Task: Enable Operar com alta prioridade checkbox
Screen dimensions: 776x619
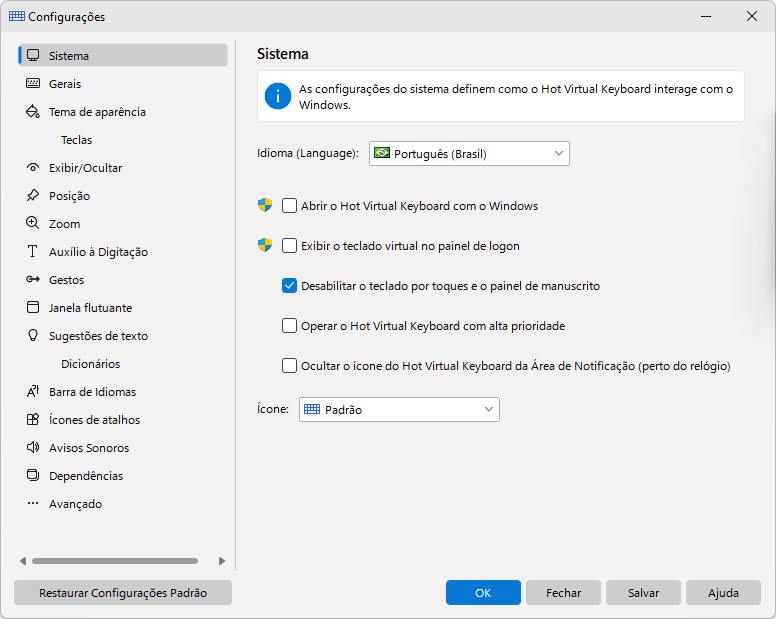Action: 289,326
